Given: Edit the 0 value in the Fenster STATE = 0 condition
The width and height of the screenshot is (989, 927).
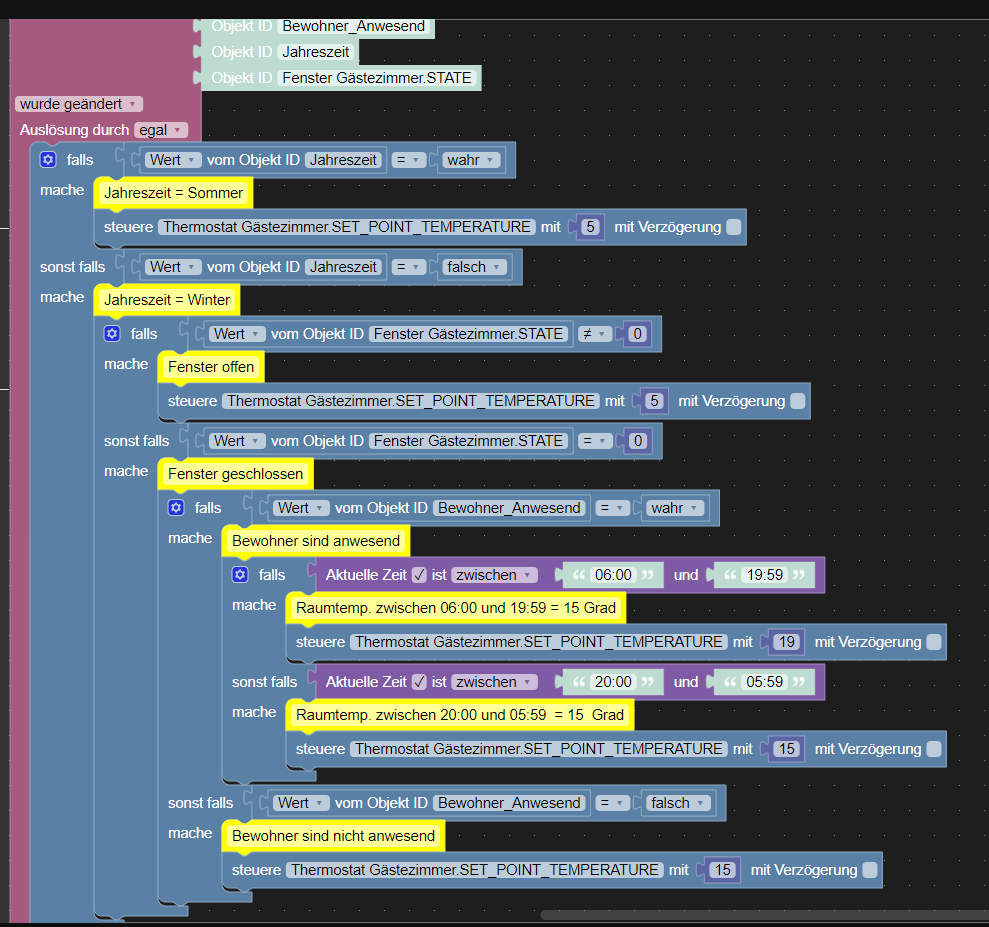Looking at the screenshot, I should click(x=637, y=441).
